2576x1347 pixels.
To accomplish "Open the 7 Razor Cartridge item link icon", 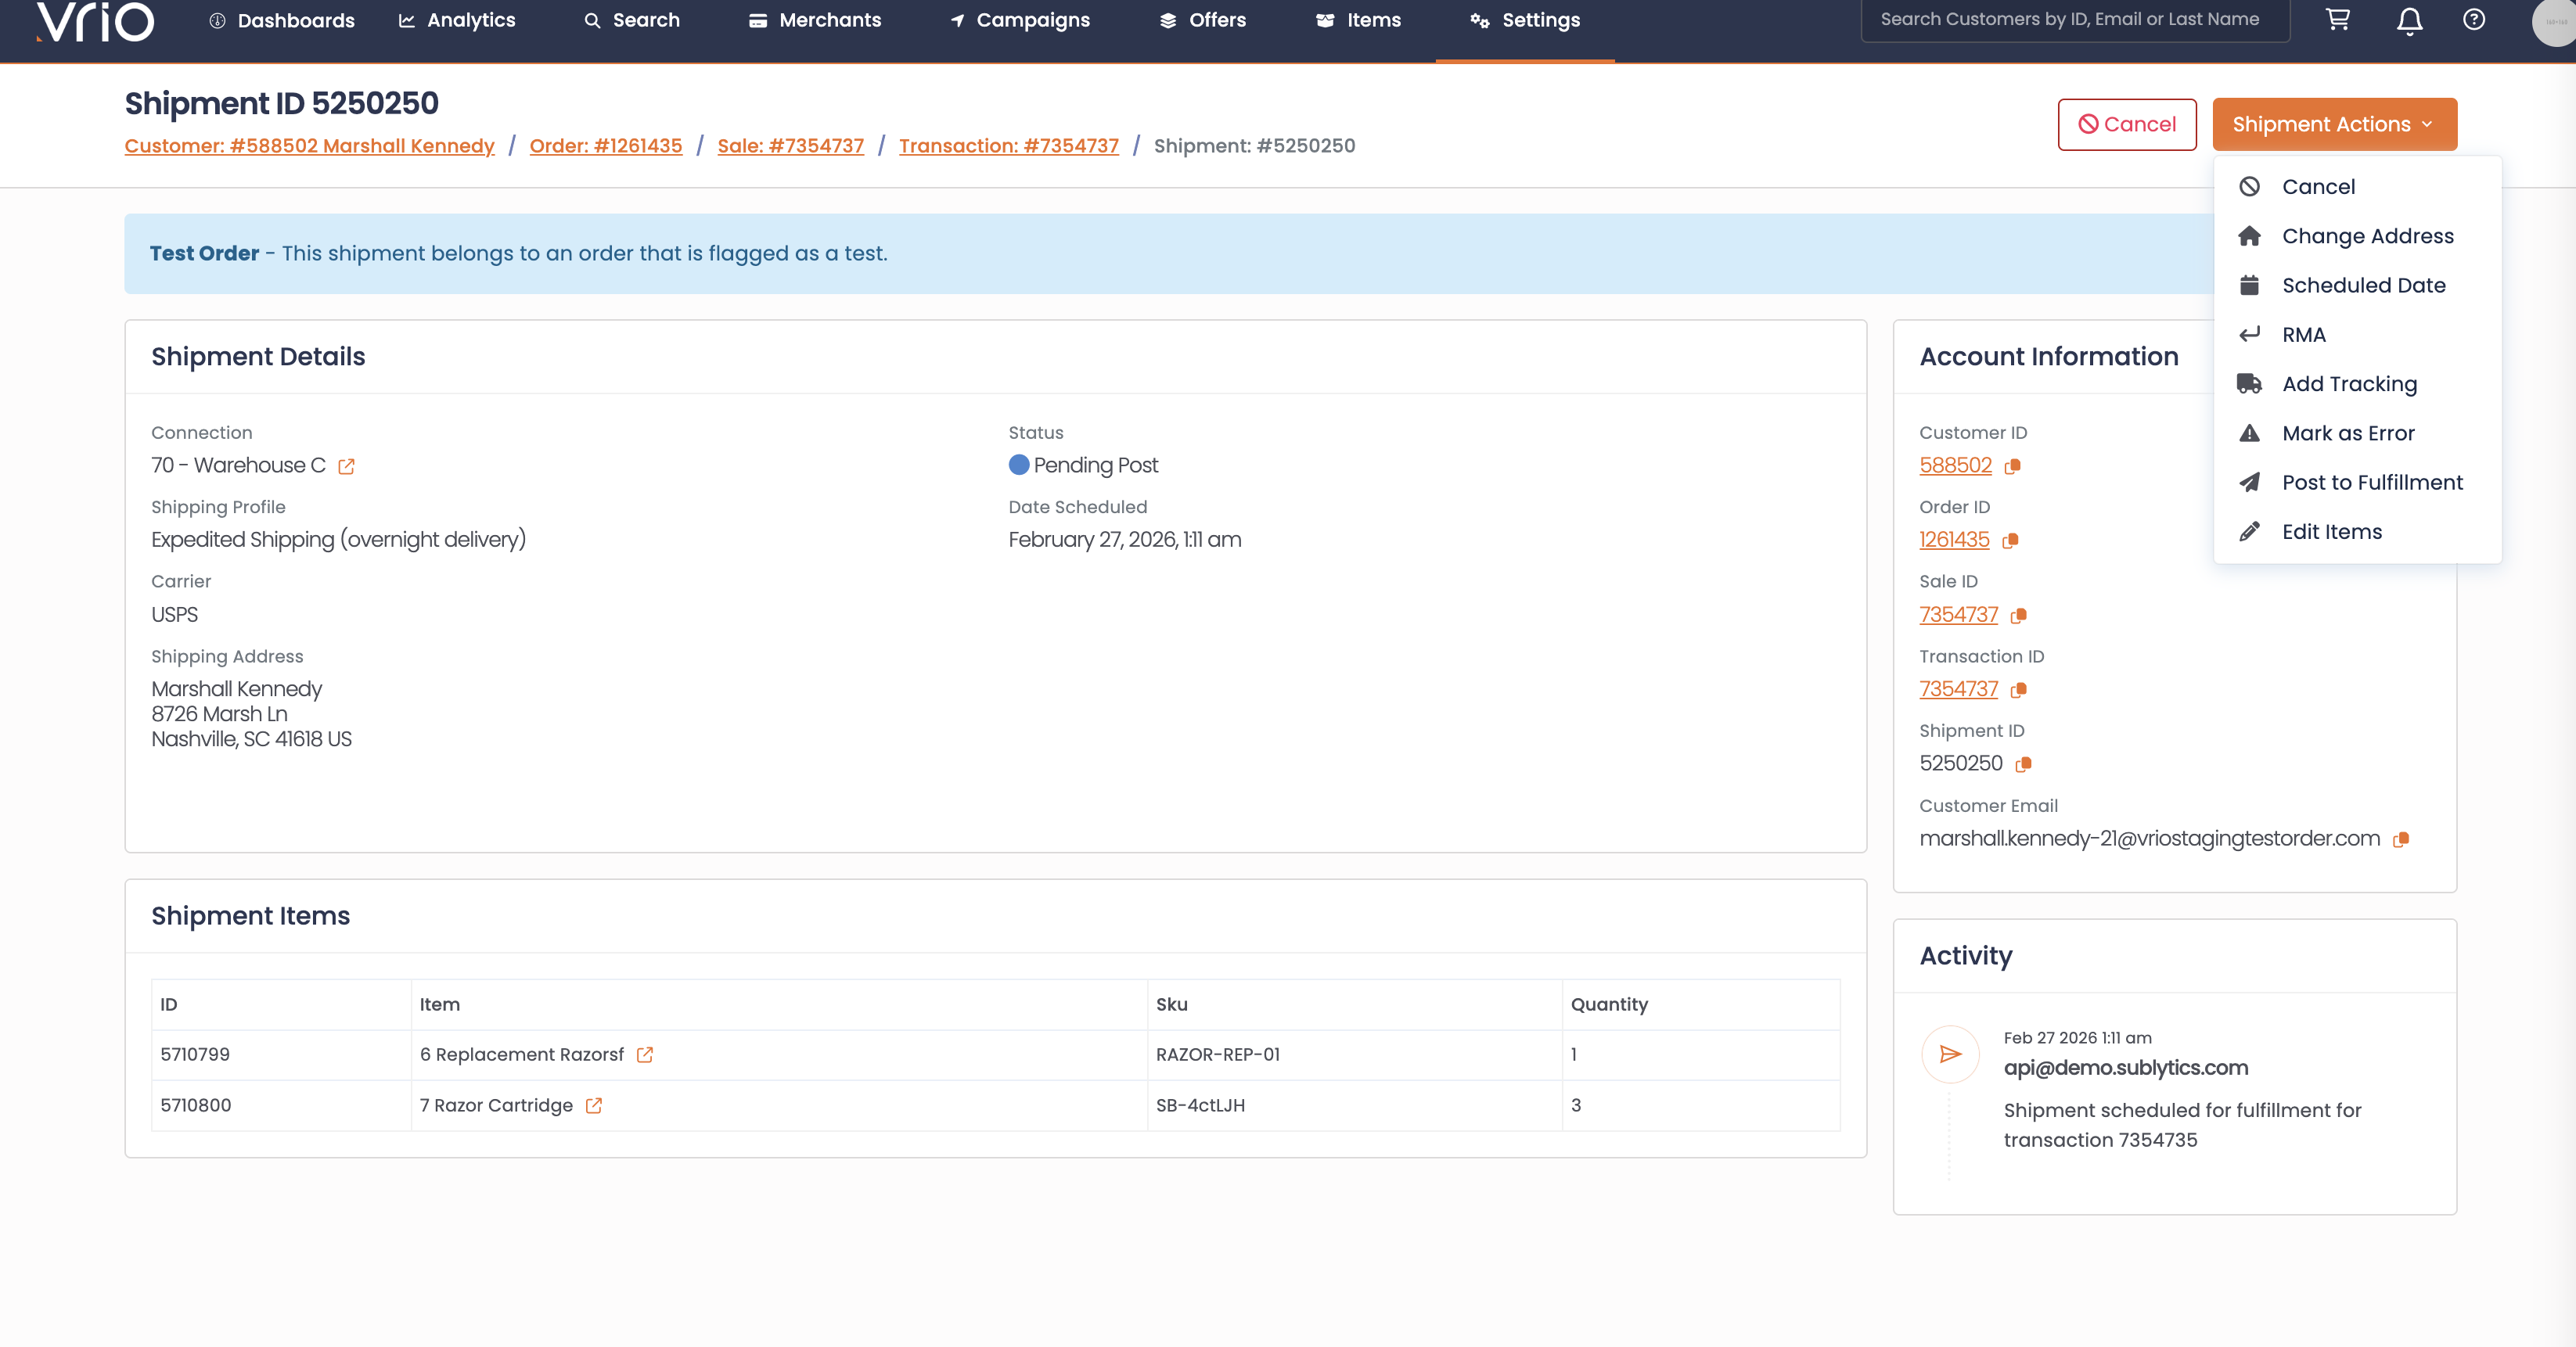I will click(x=593, y=1105).
